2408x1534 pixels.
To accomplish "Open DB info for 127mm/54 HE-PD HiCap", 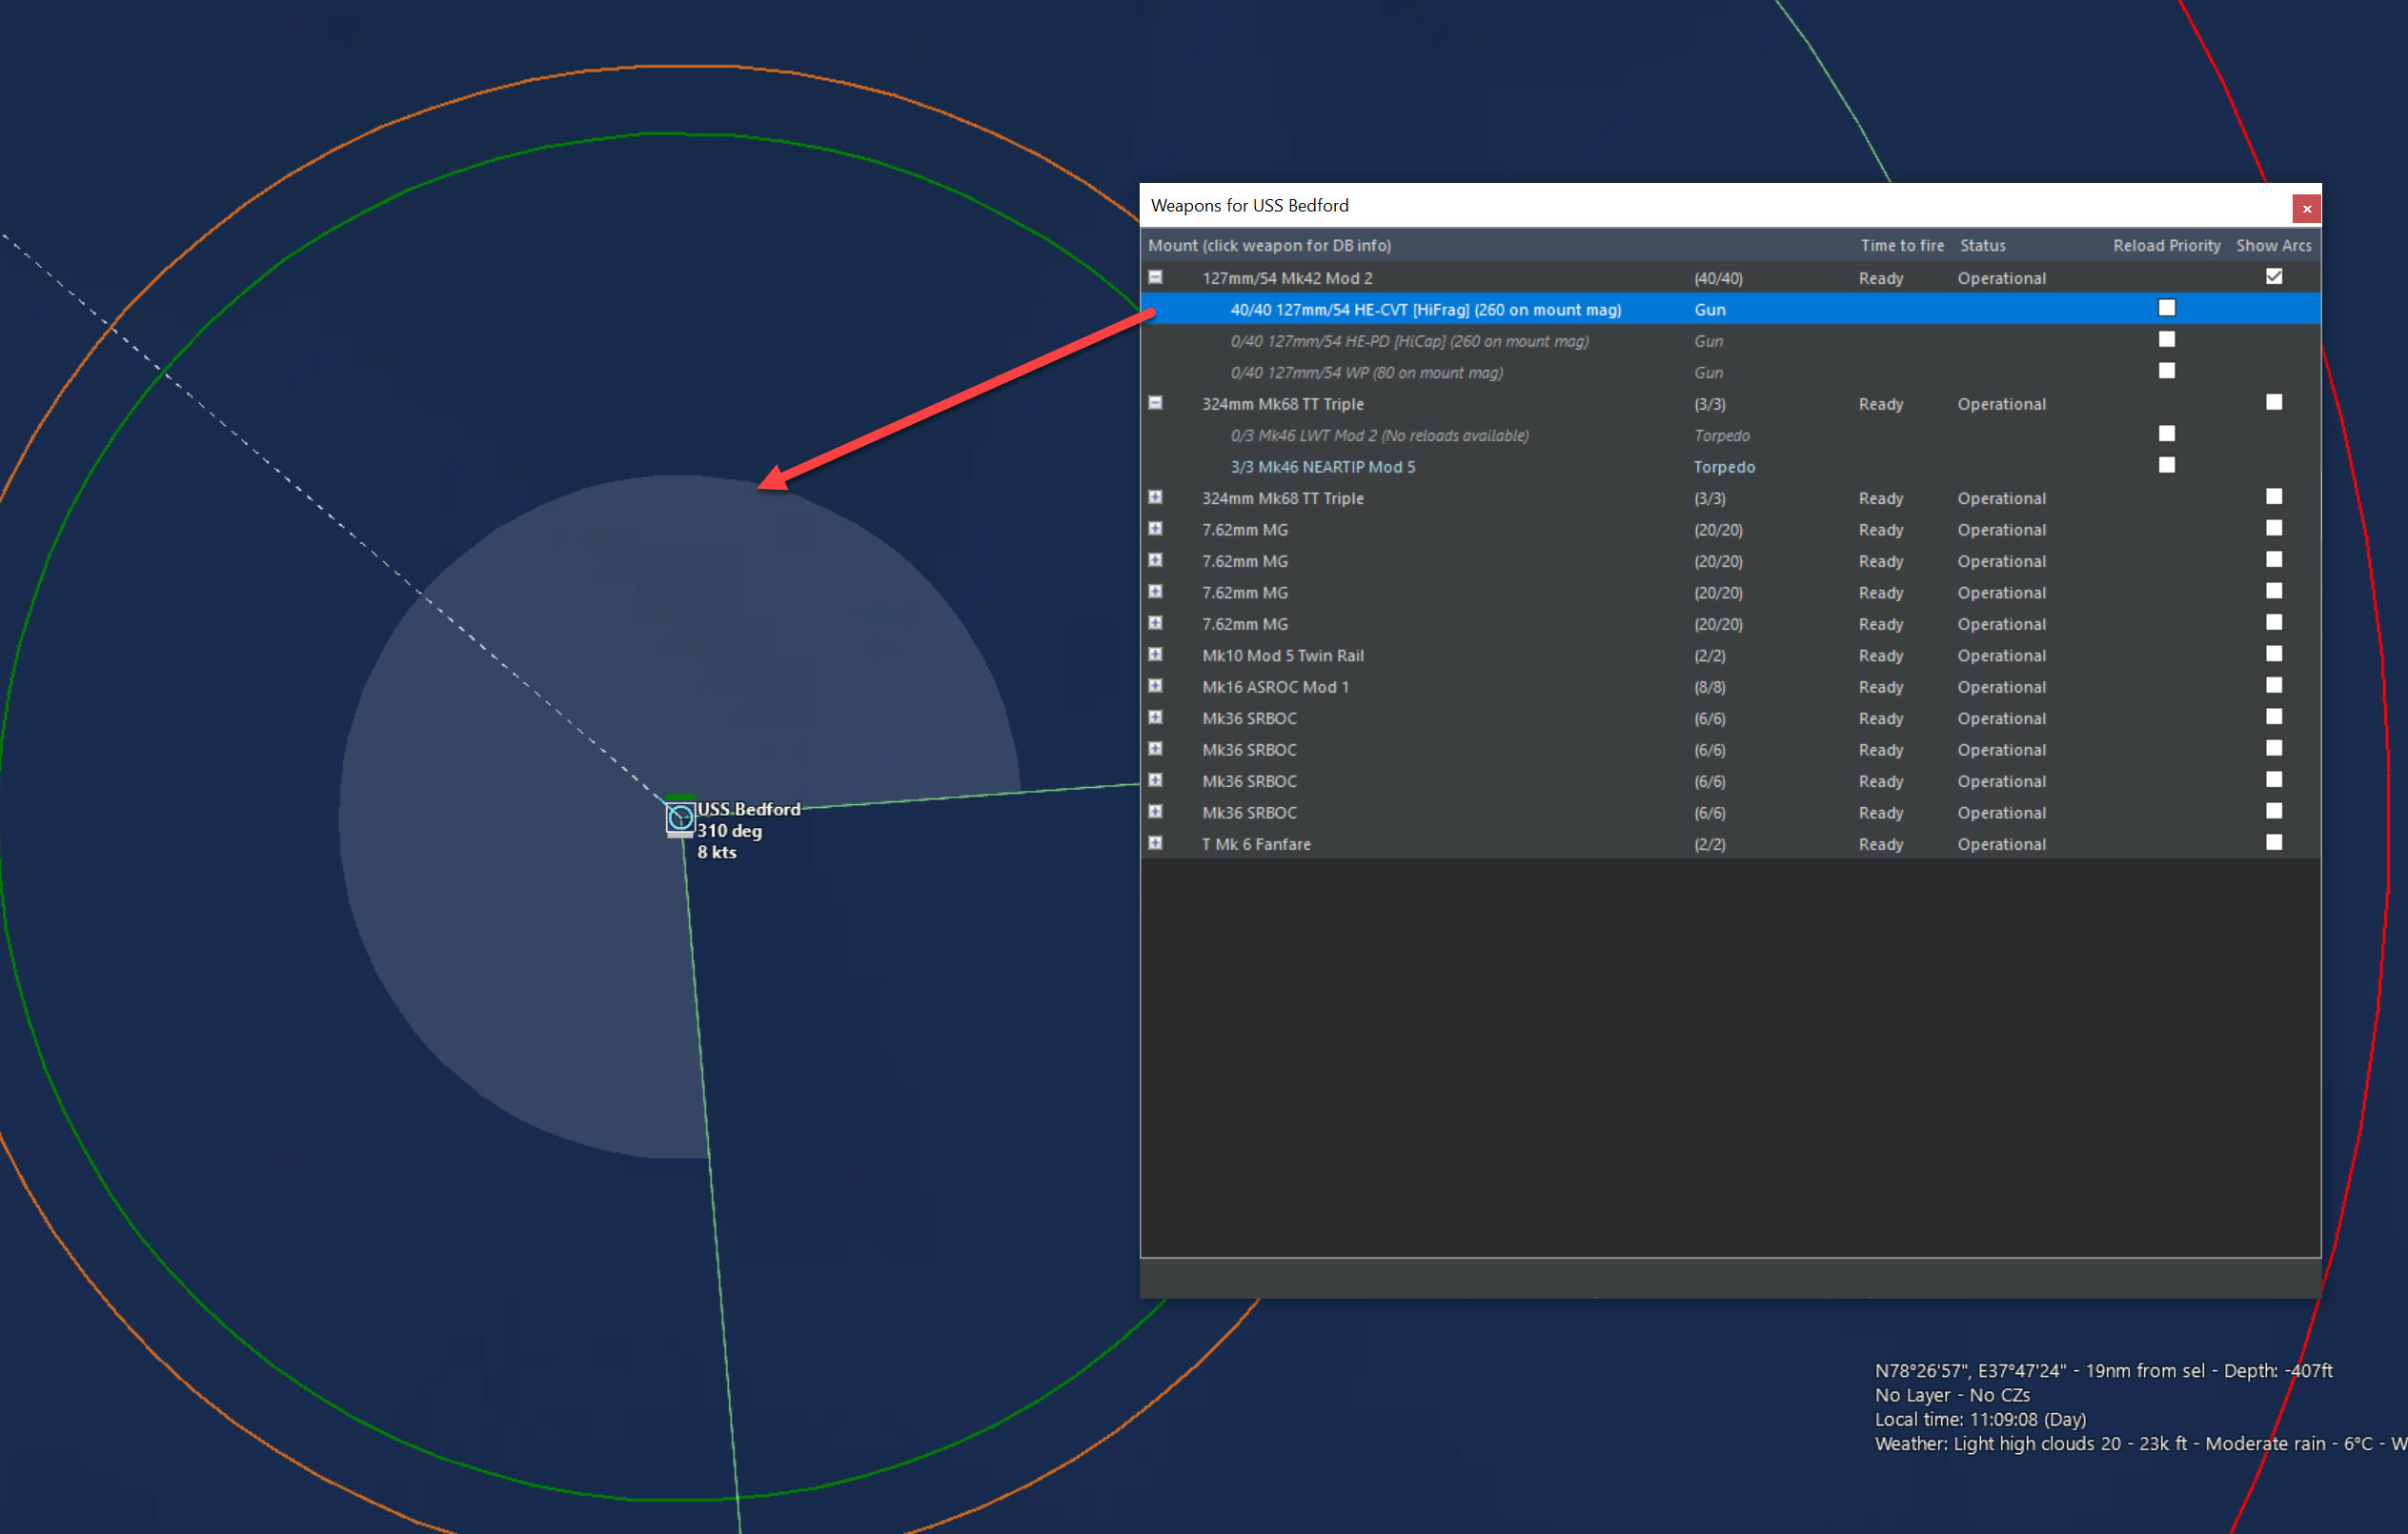I will pyautogui.click(x=1408, y=341).
